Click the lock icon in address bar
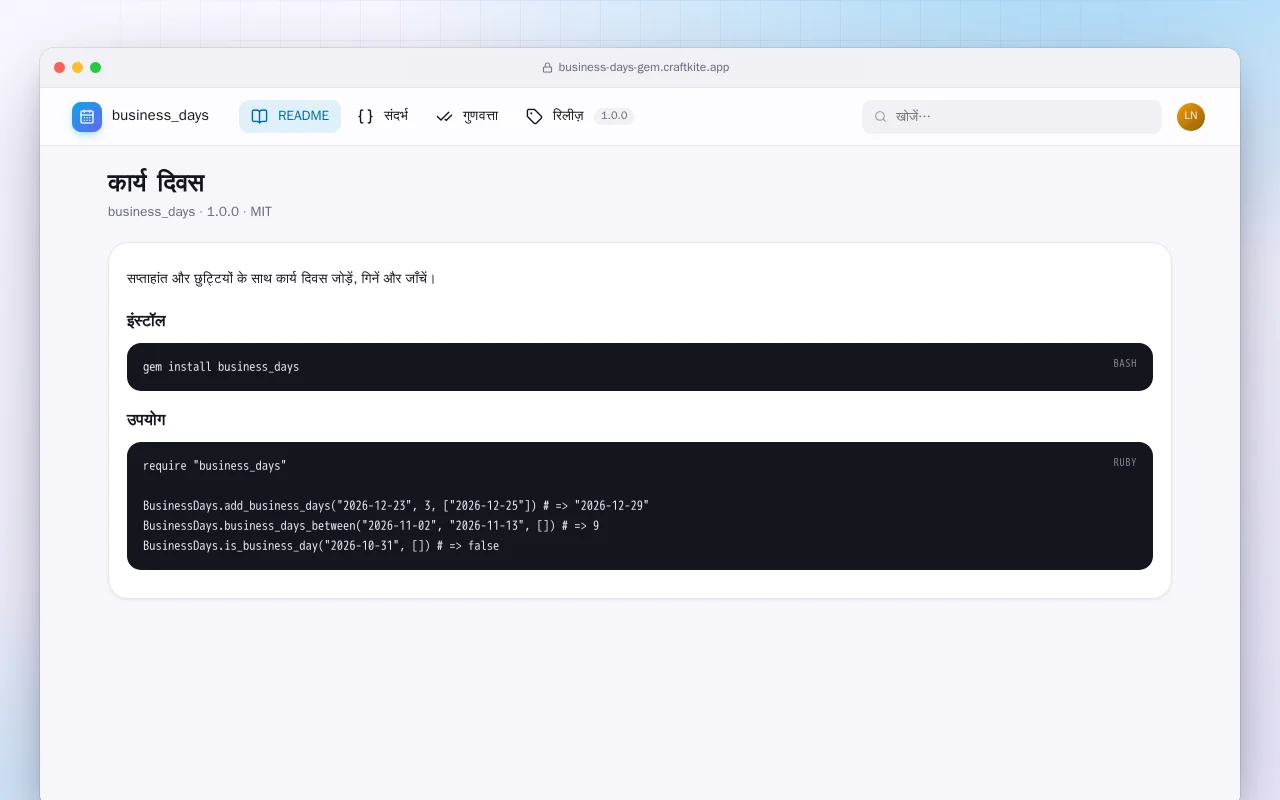1280x800 pixels. [547, 68]
